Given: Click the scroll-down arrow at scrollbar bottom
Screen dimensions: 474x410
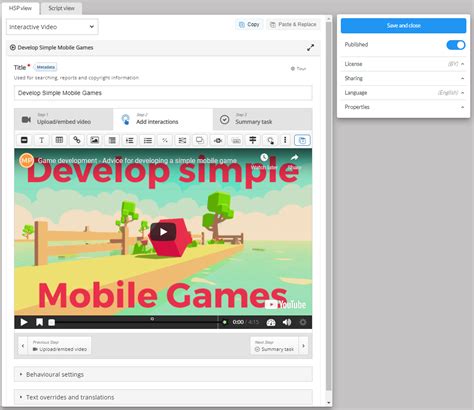Looking at the screenshot, I should 329,403.
